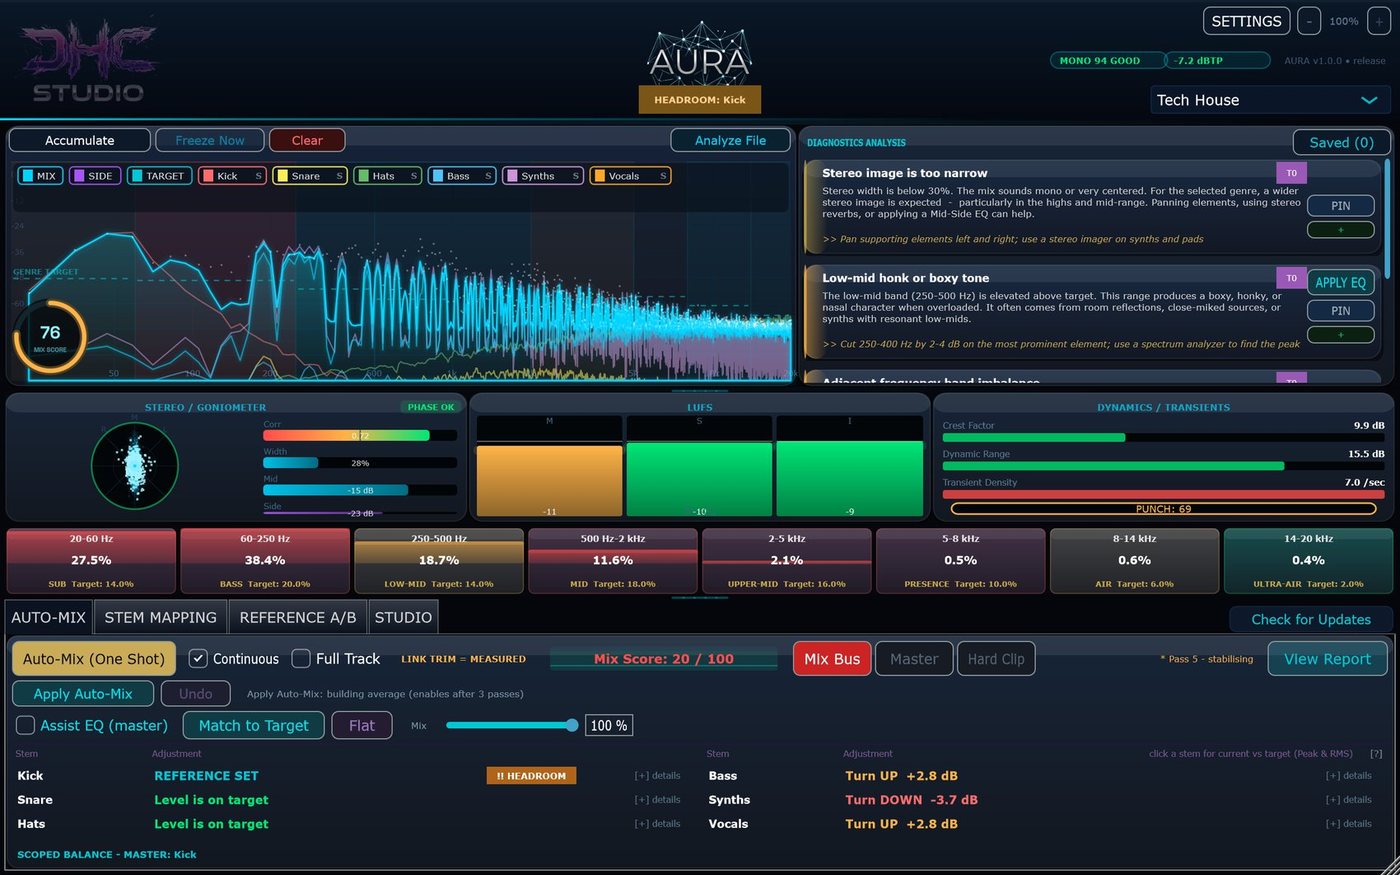1400x875 pixels.
Task: Solo the Vocals stem with its S button
Action: pos(663,176)
